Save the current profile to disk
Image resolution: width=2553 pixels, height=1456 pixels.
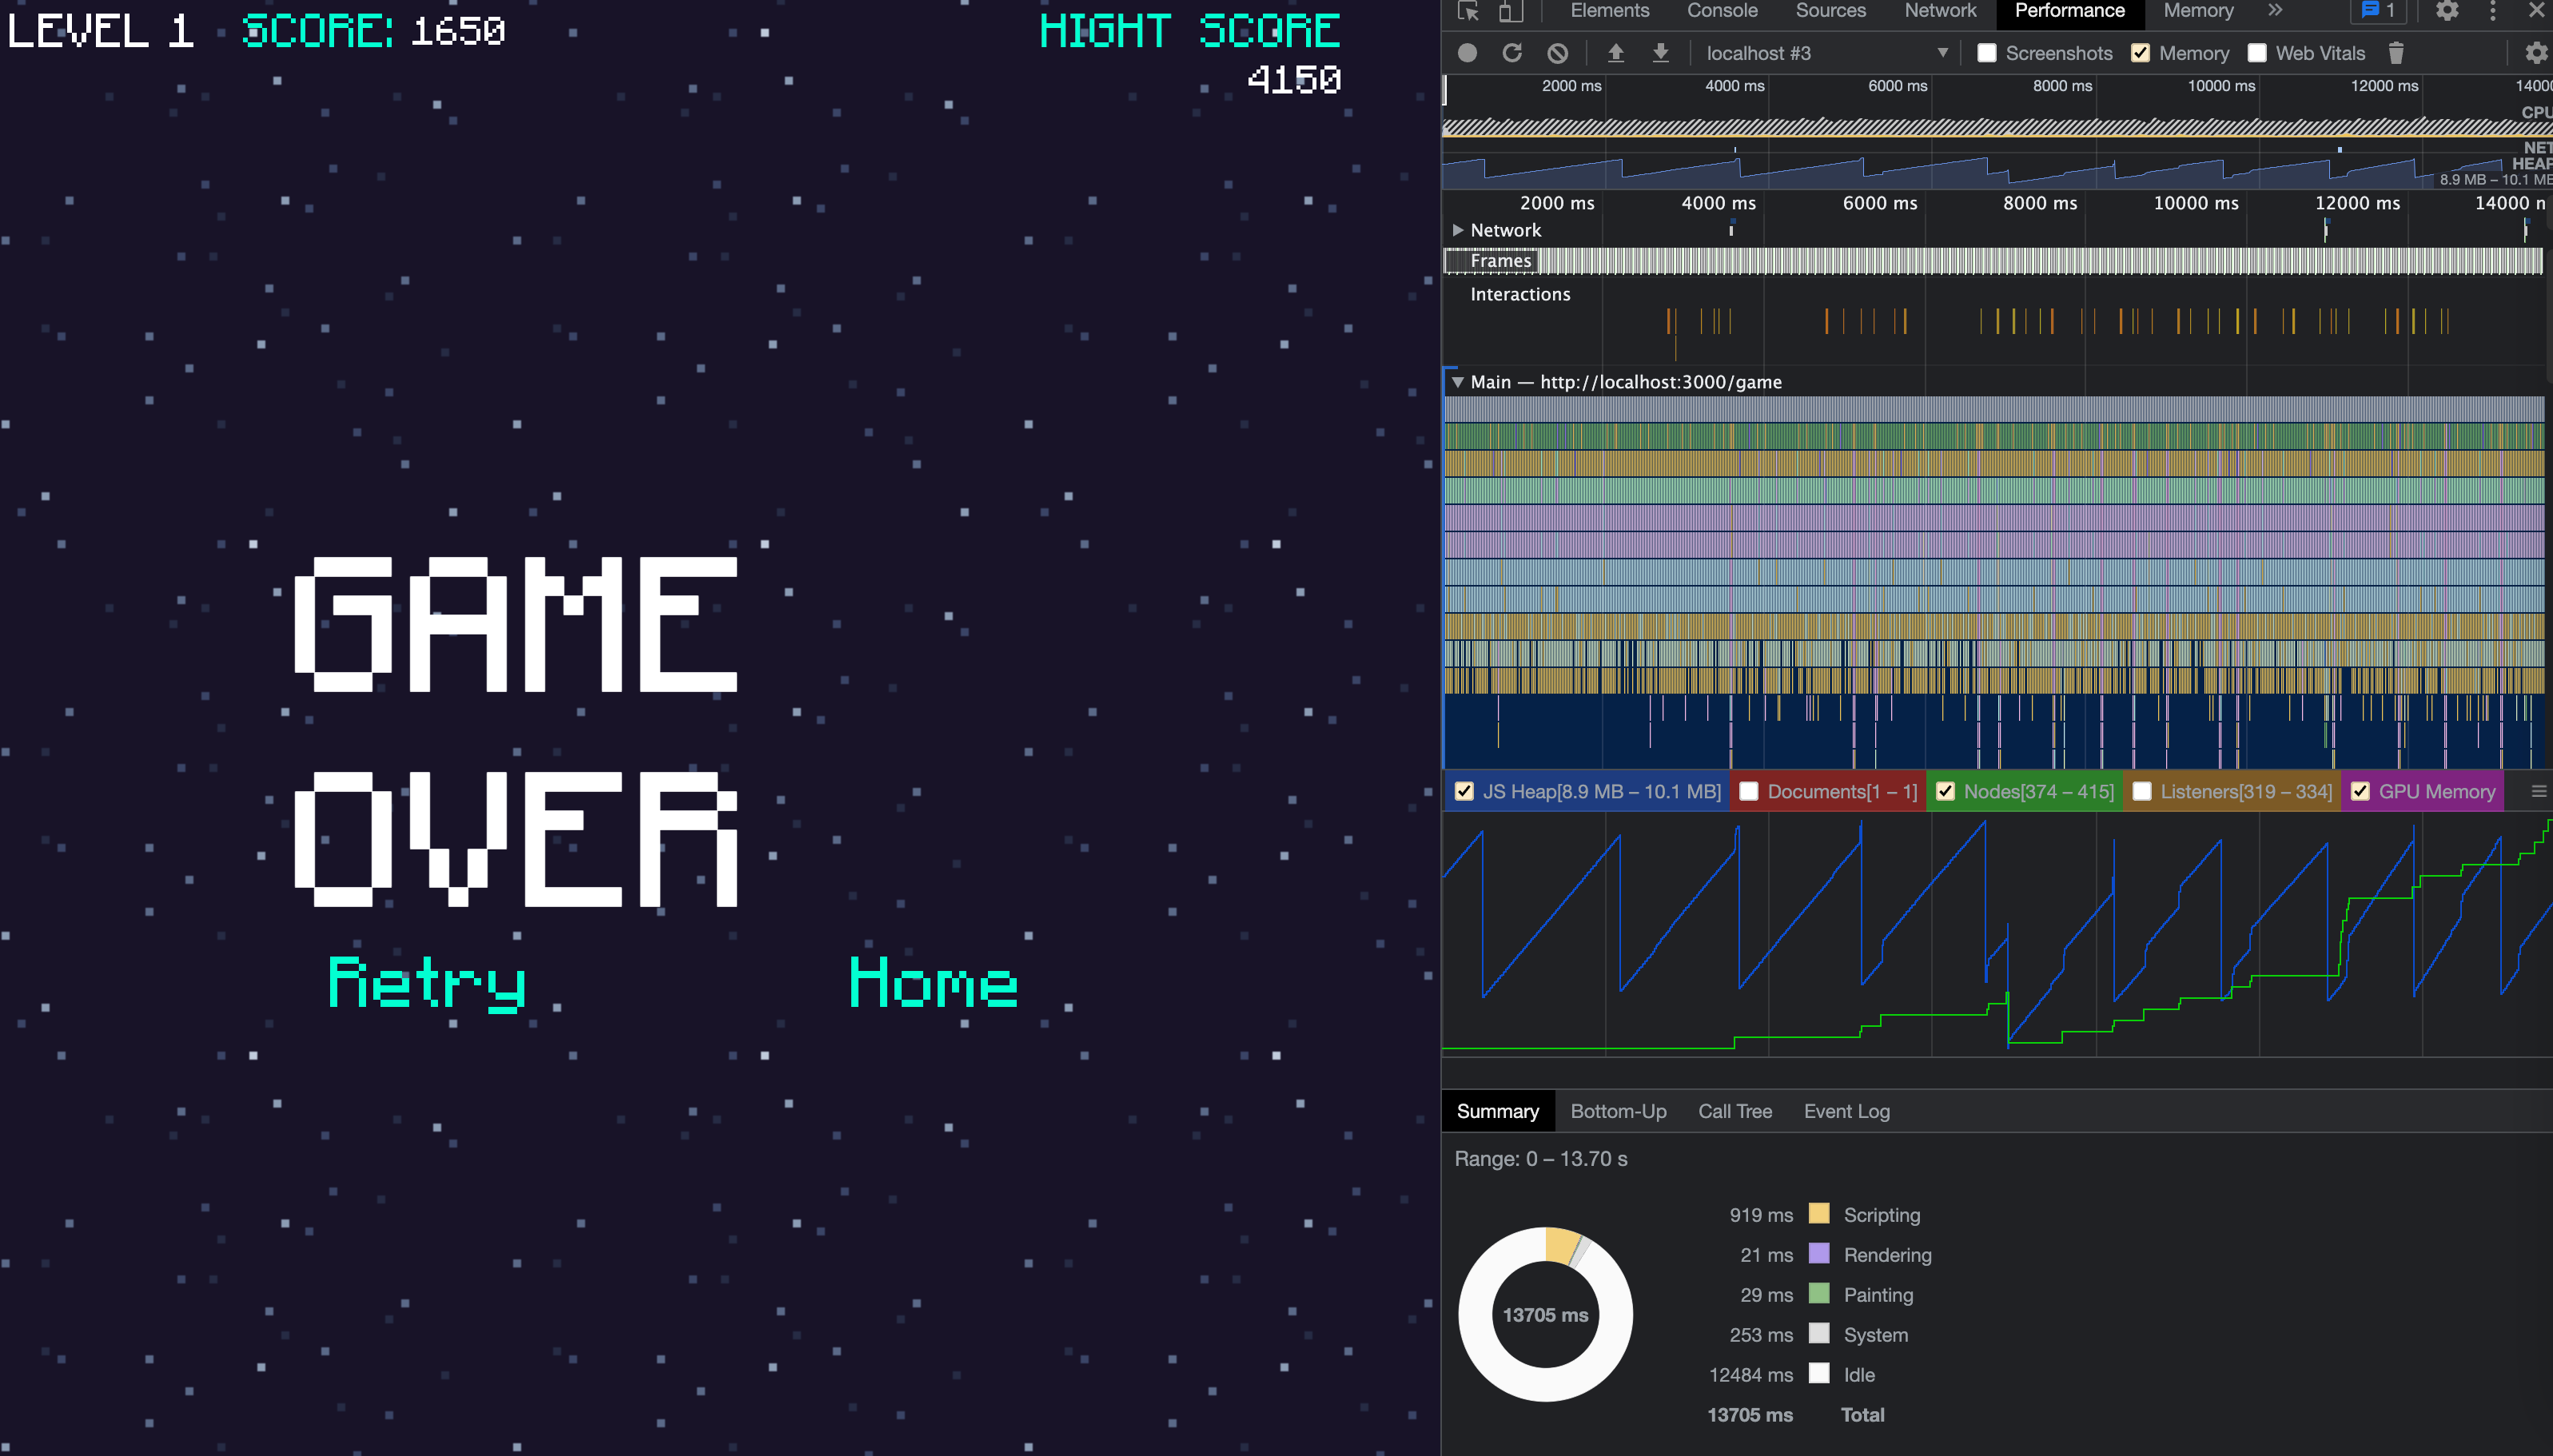(x=1660, y=53)
